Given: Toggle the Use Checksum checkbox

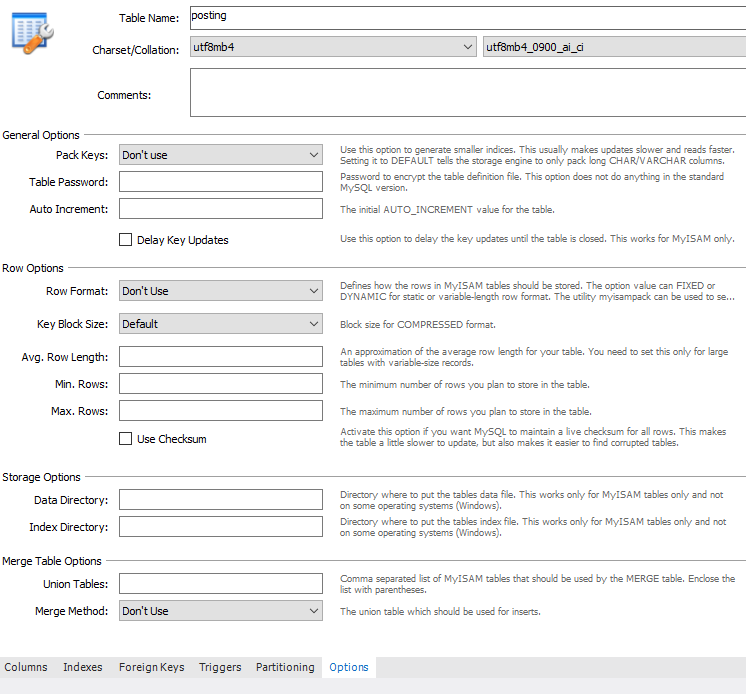Looking at the screenshot, I should [126, 439].
